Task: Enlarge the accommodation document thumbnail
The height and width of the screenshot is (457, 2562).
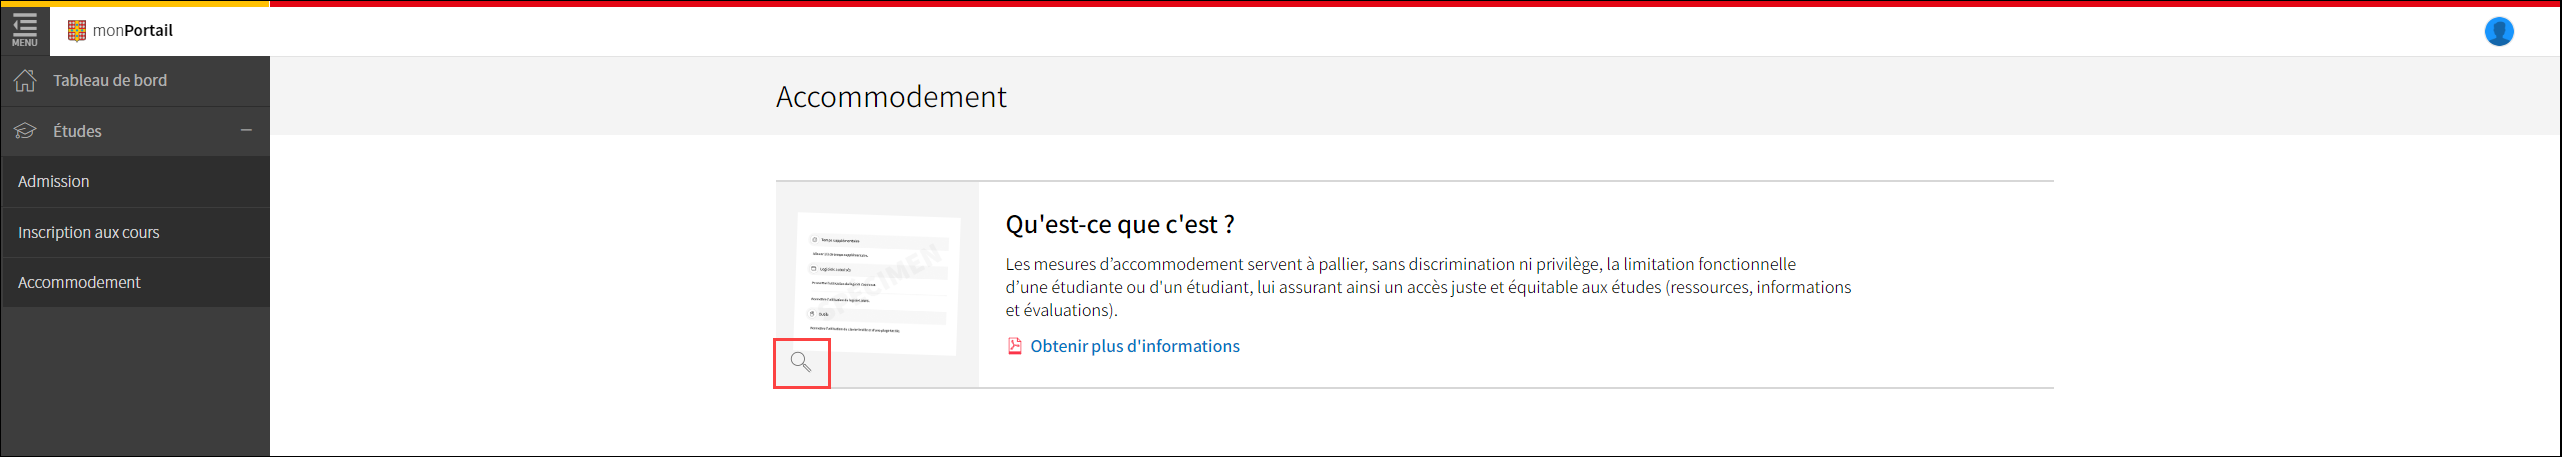Action: point(878,284)
